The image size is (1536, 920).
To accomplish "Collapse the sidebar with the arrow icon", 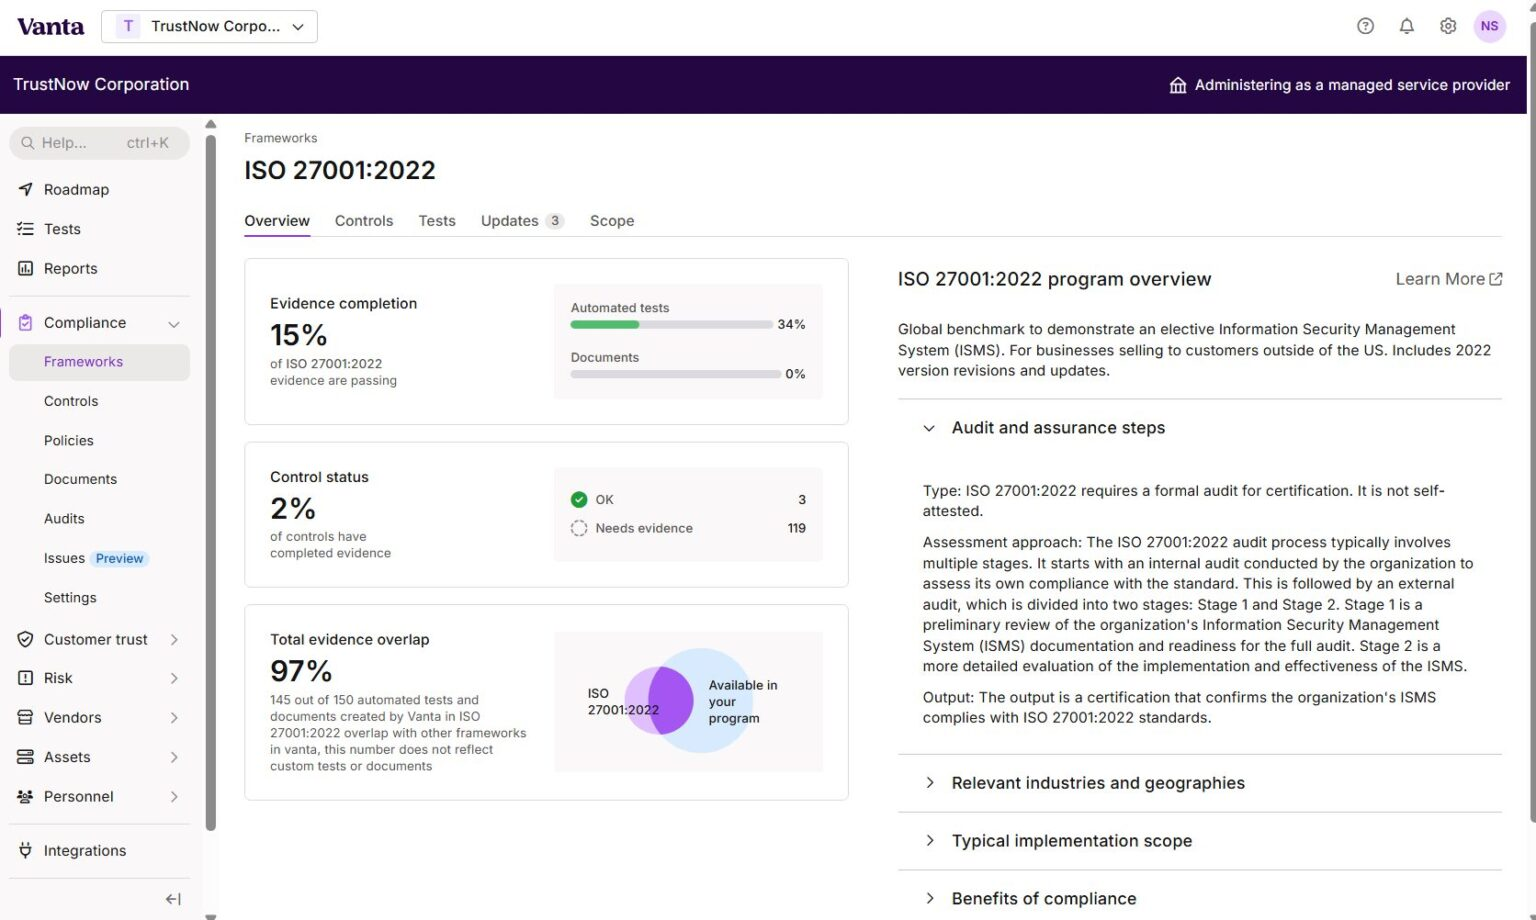I will [x=173, y=899].
